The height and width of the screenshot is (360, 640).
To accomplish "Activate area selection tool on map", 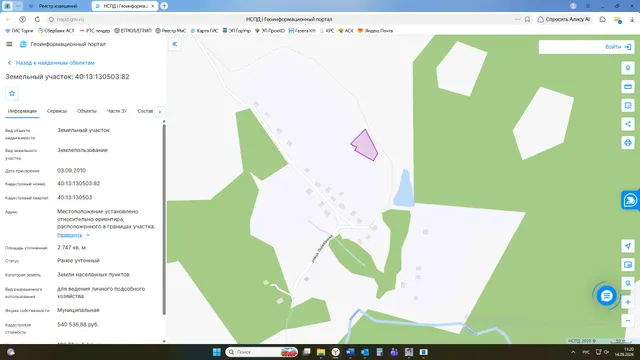I will [628, 105].
